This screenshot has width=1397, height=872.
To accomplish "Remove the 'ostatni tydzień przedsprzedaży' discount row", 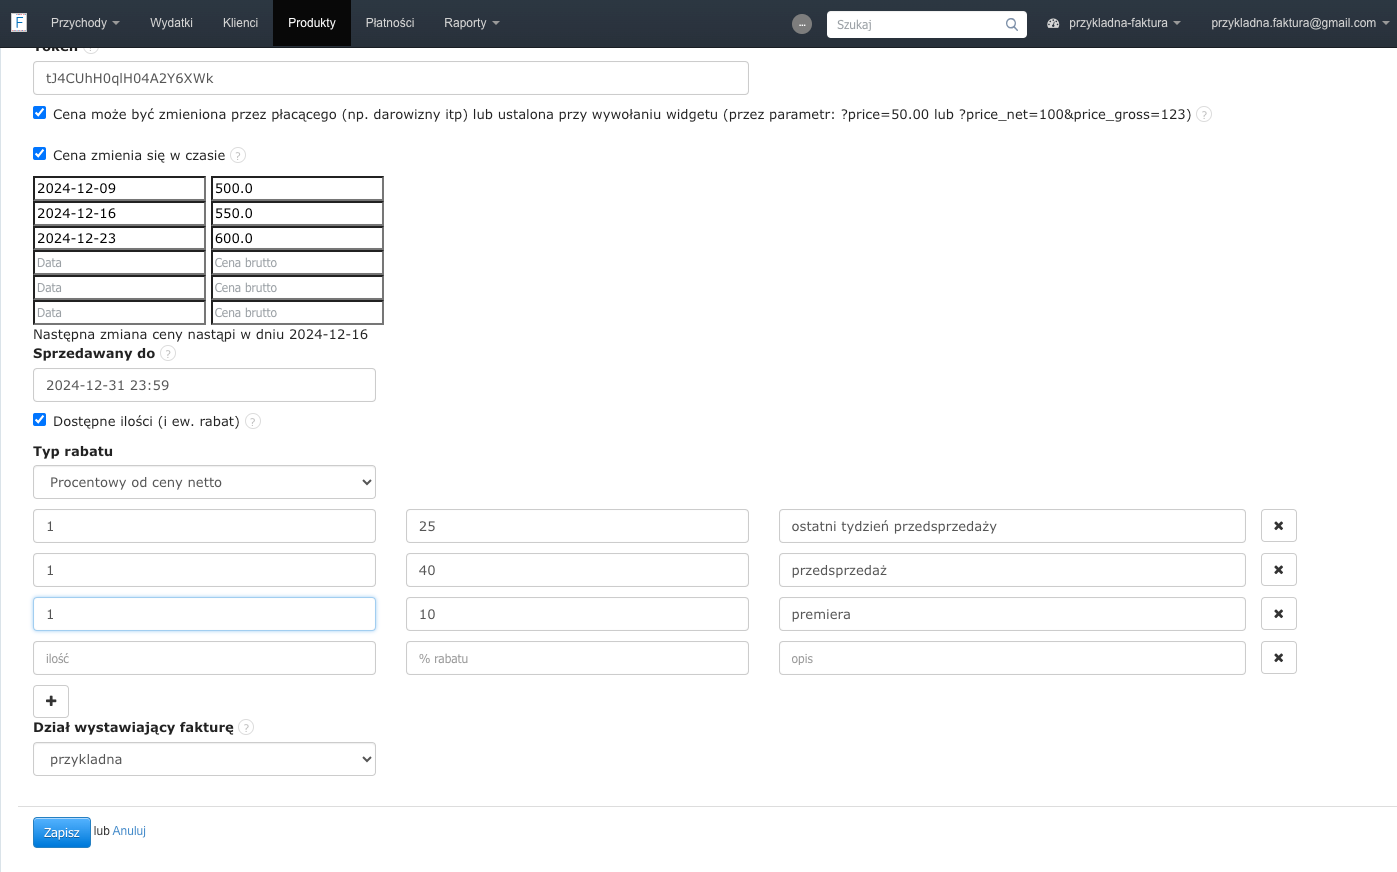I will pos(1279,526).
